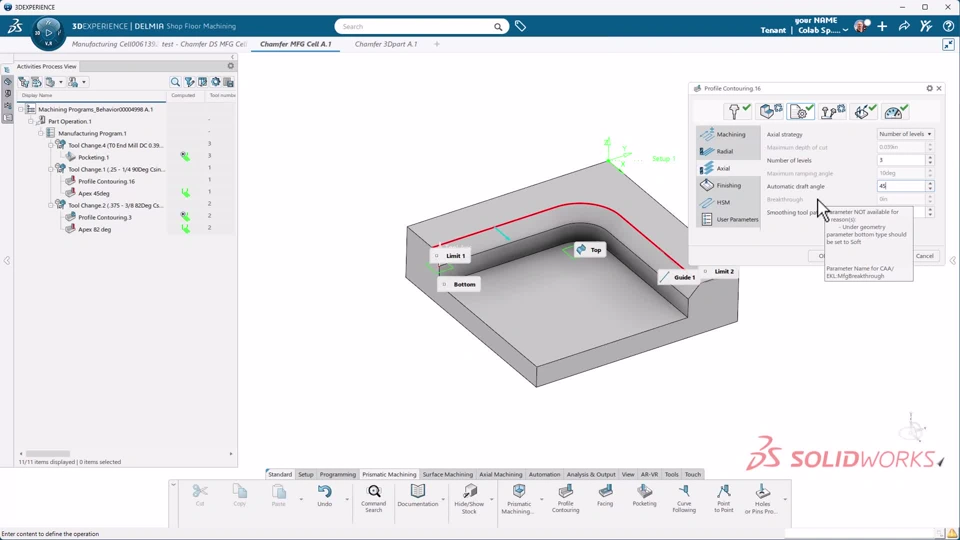Open the Axial strategy dropdown
Image resolution: width=960 pixels, height=540 pixels.
905,134
